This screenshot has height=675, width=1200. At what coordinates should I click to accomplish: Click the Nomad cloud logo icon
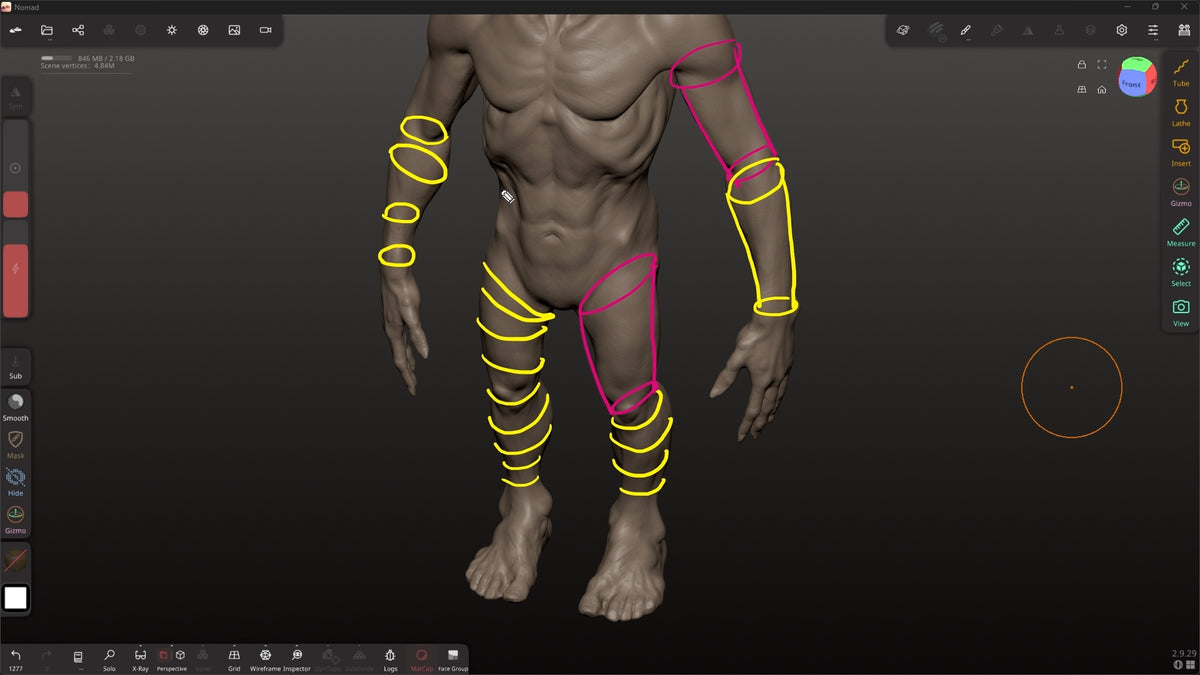15,30
